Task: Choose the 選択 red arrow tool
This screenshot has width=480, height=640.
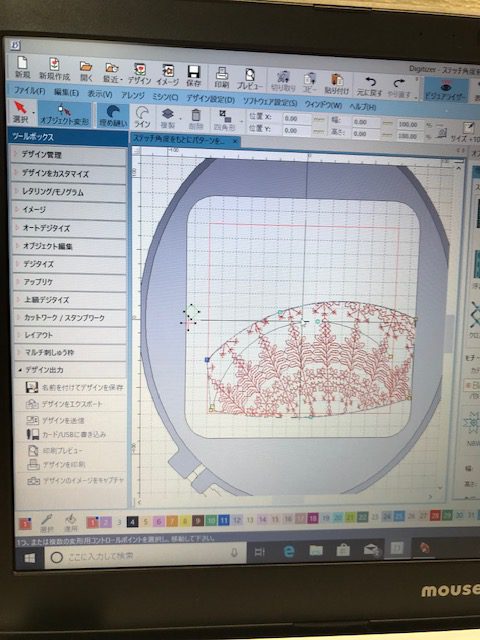Action: [x=20, y=112]
